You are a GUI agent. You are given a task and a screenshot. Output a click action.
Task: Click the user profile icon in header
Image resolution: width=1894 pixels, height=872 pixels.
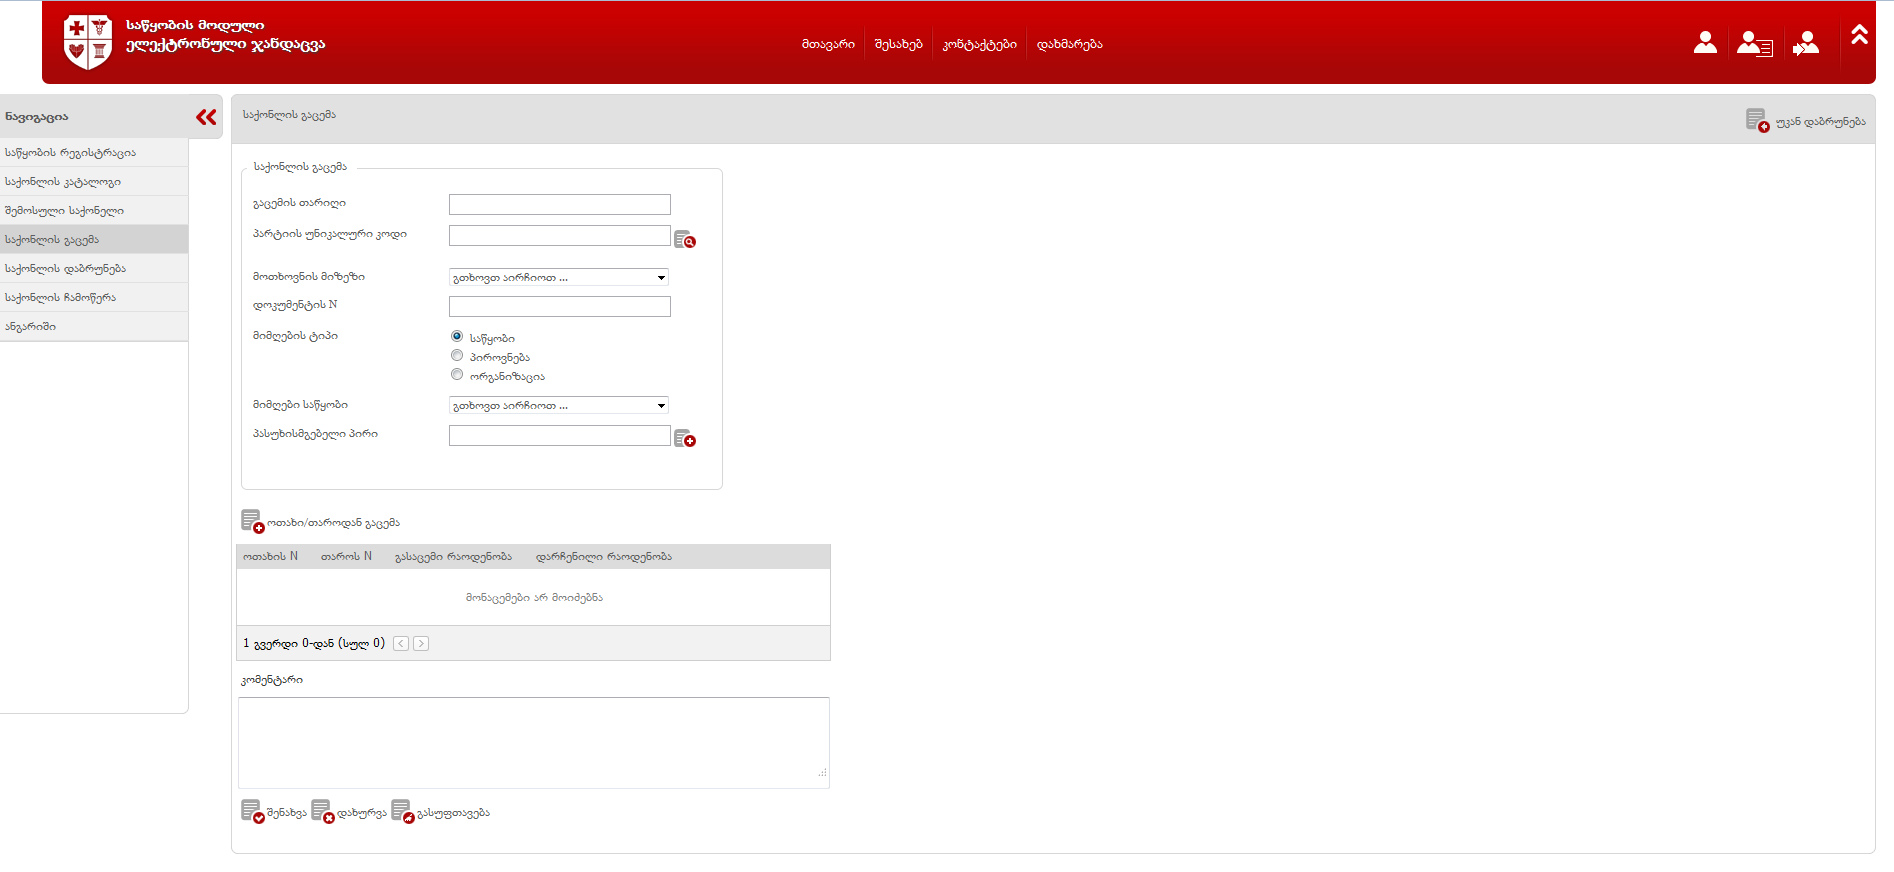(x=1705, y=43)
